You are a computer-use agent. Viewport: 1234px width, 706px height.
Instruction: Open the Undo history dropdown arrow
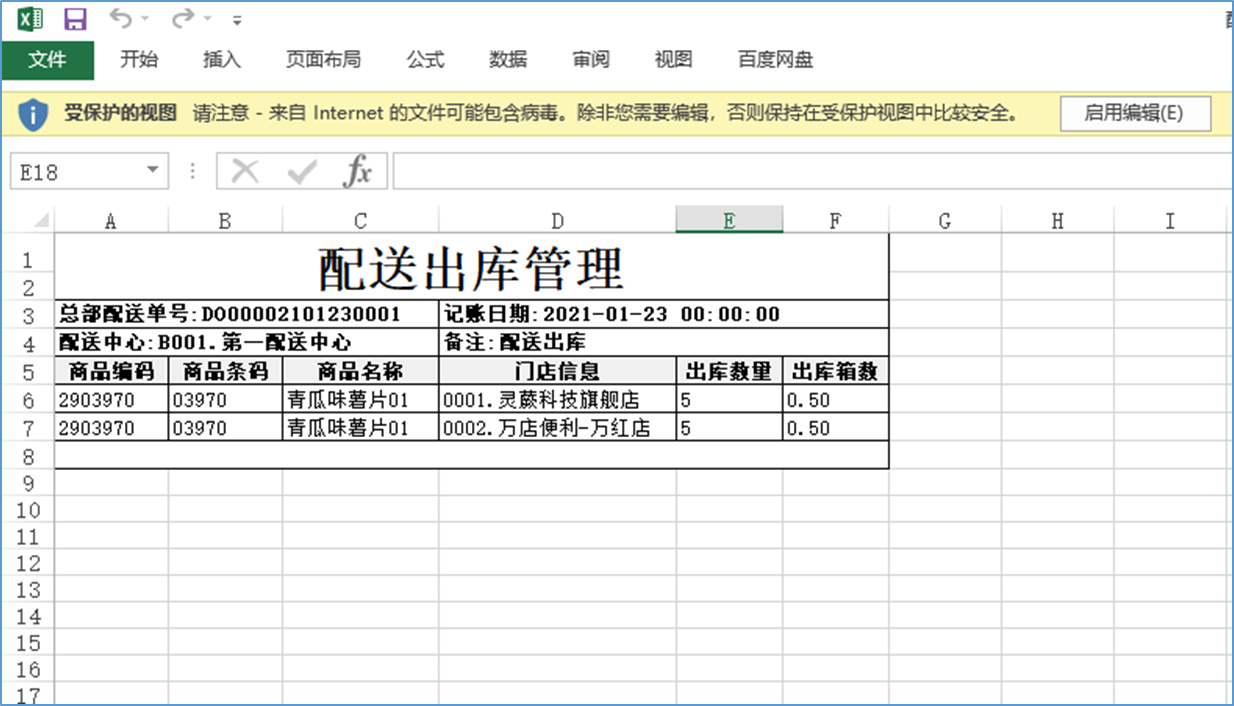(x=145, y=20)
